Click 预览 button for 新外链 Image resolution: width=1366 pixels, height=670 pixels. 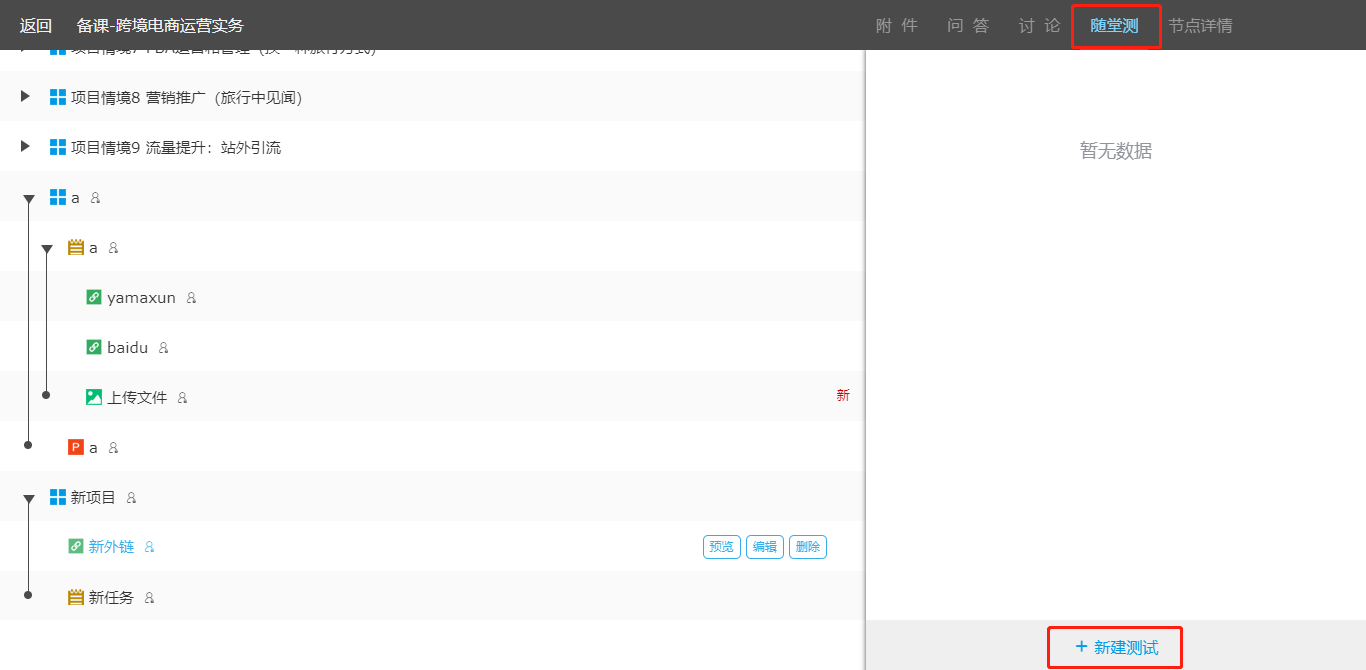[722, 547]
